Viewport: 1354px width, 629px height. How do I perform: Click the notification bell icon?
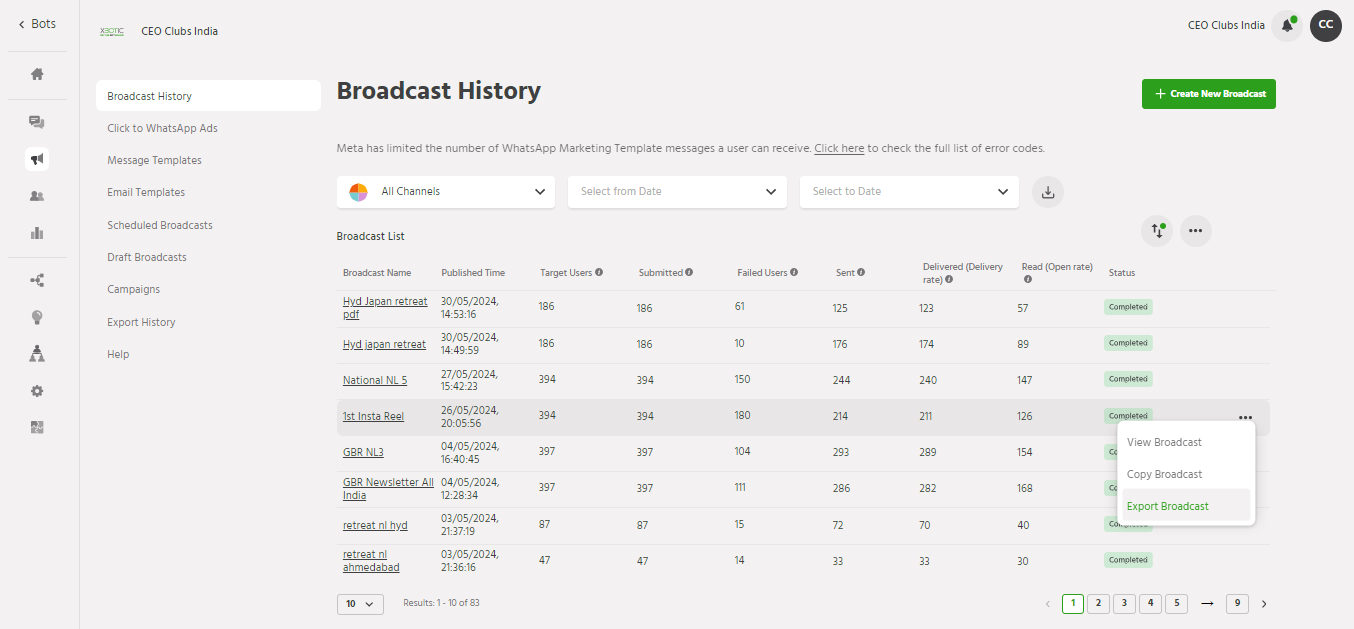(1287, 26)
